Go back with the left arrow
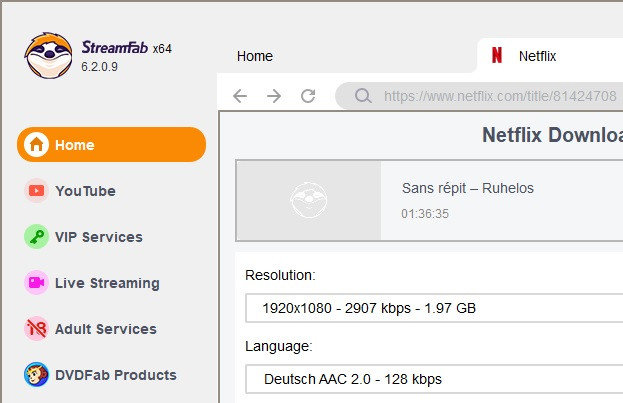The width and height of the screenshot is (623, 403). click(x=239, y=96)
